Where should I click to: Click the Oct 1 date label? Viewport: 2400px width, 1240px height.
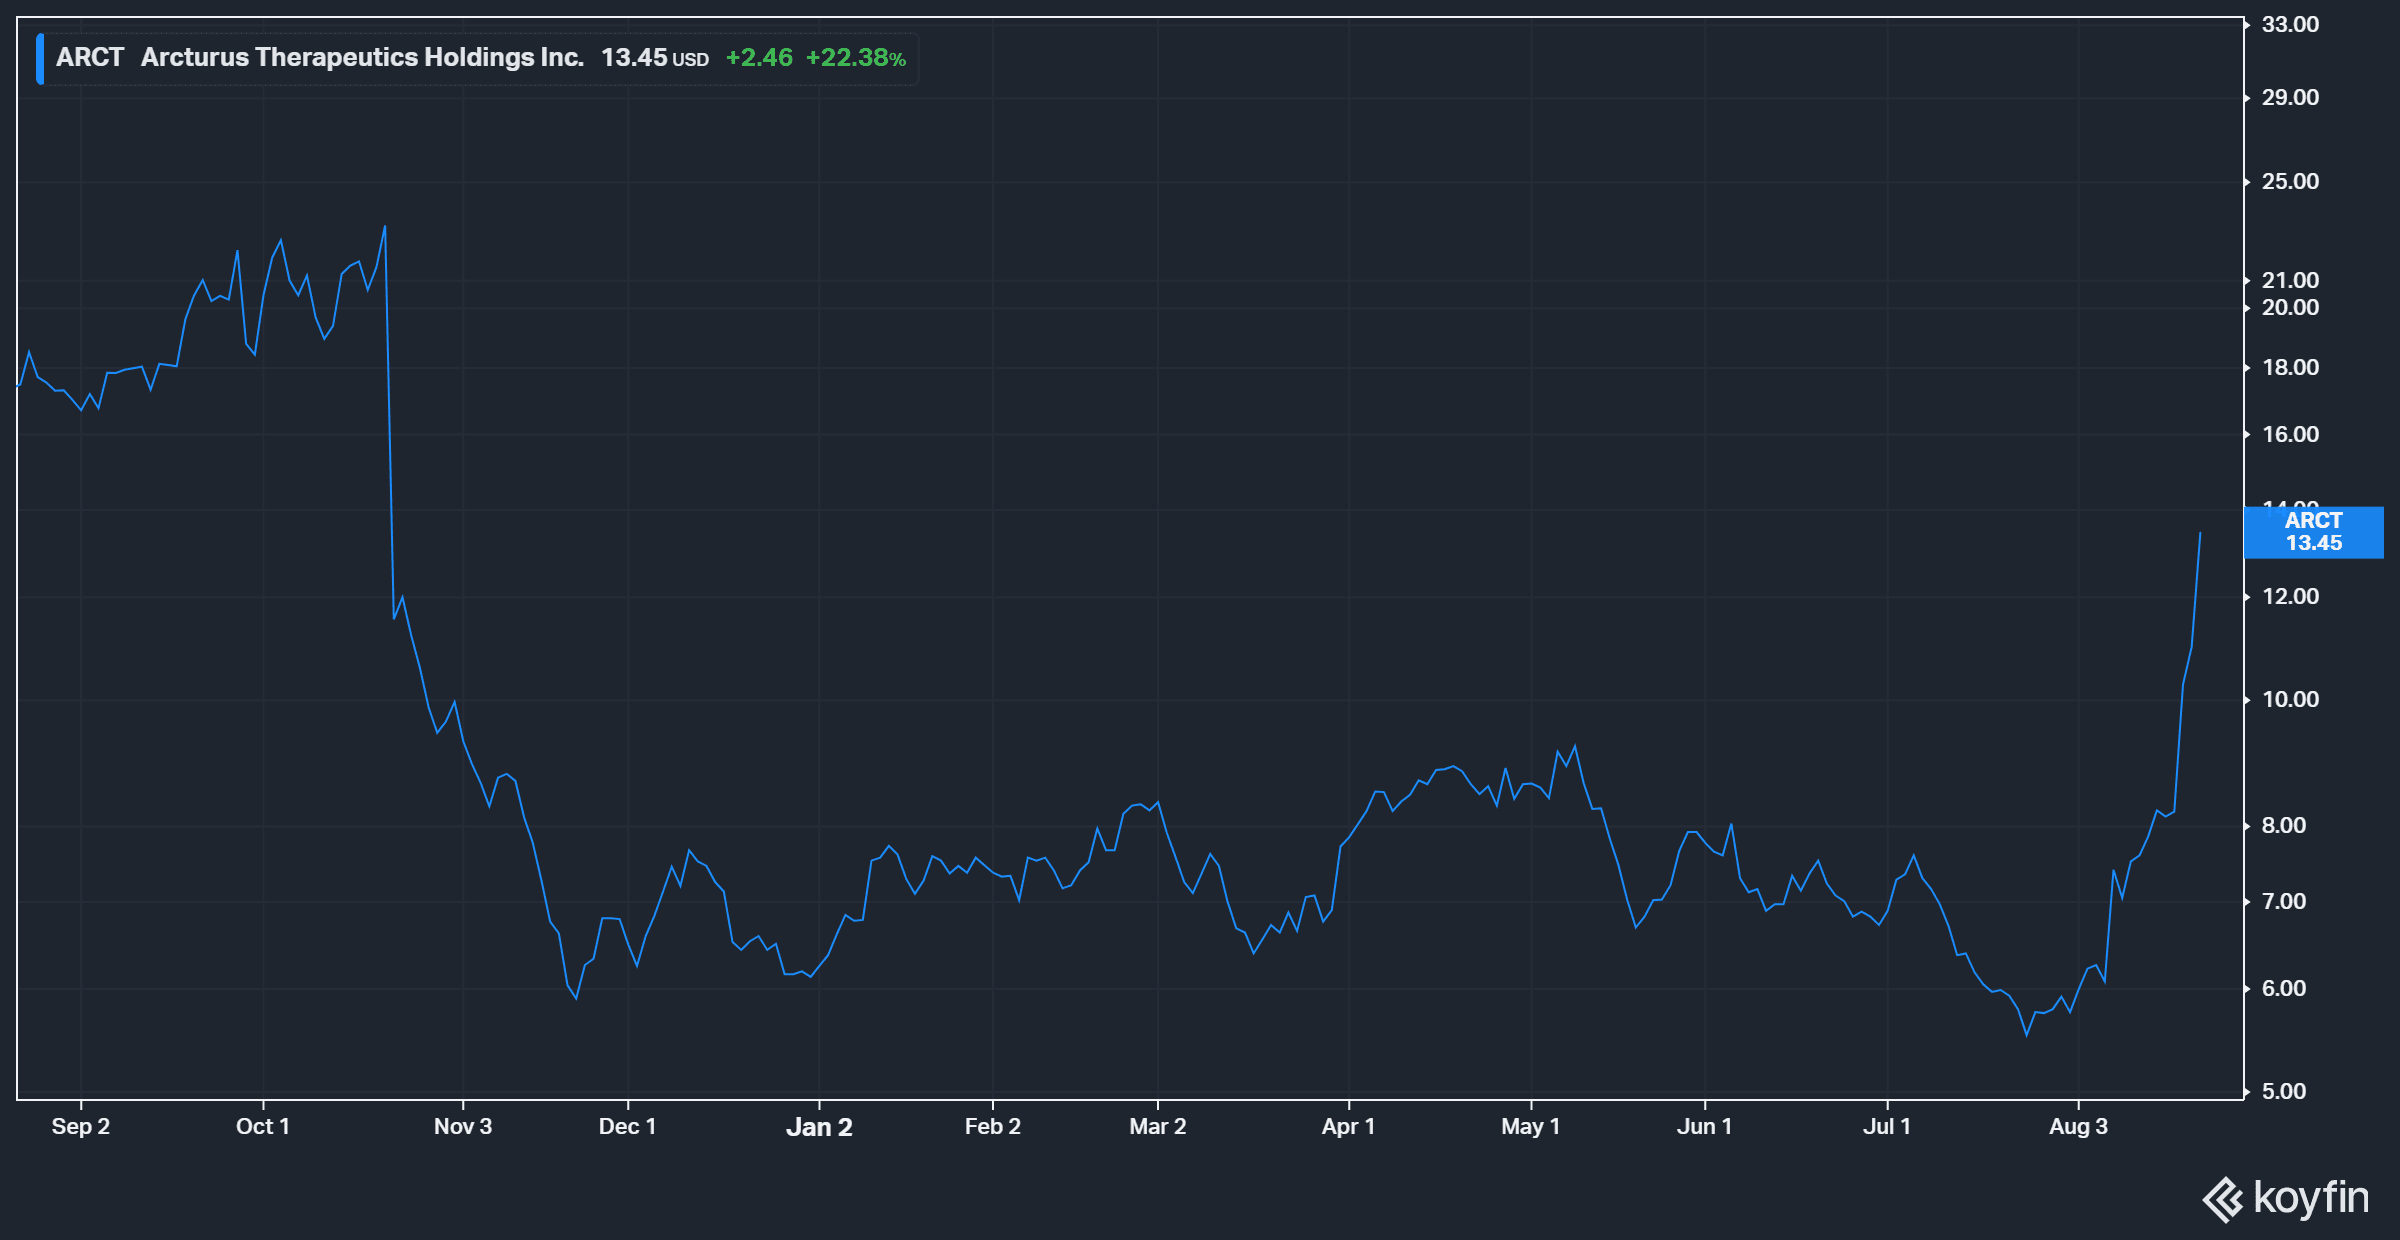tap(263, 1127)
